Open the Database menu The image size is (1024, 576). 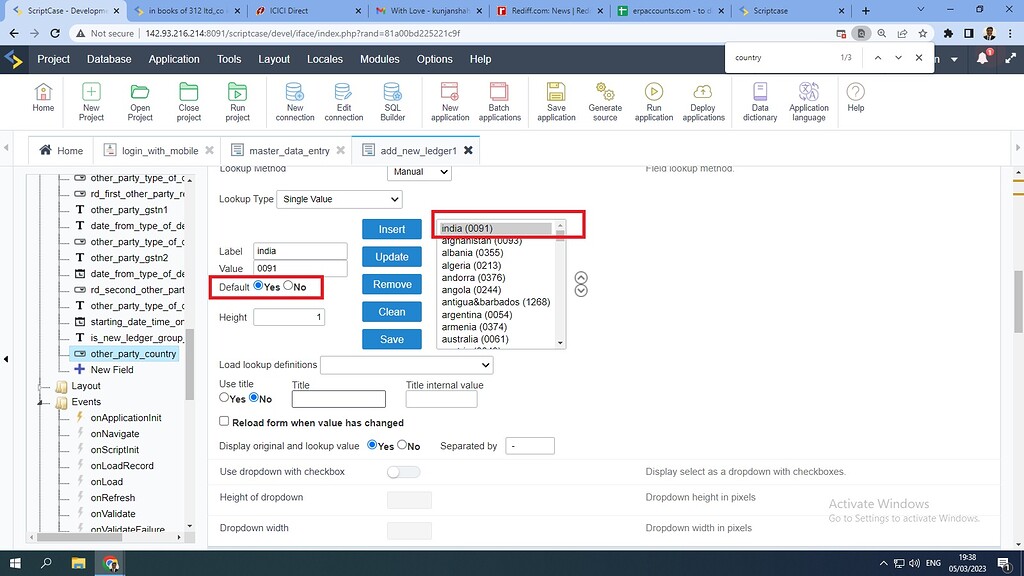point(108,59)
